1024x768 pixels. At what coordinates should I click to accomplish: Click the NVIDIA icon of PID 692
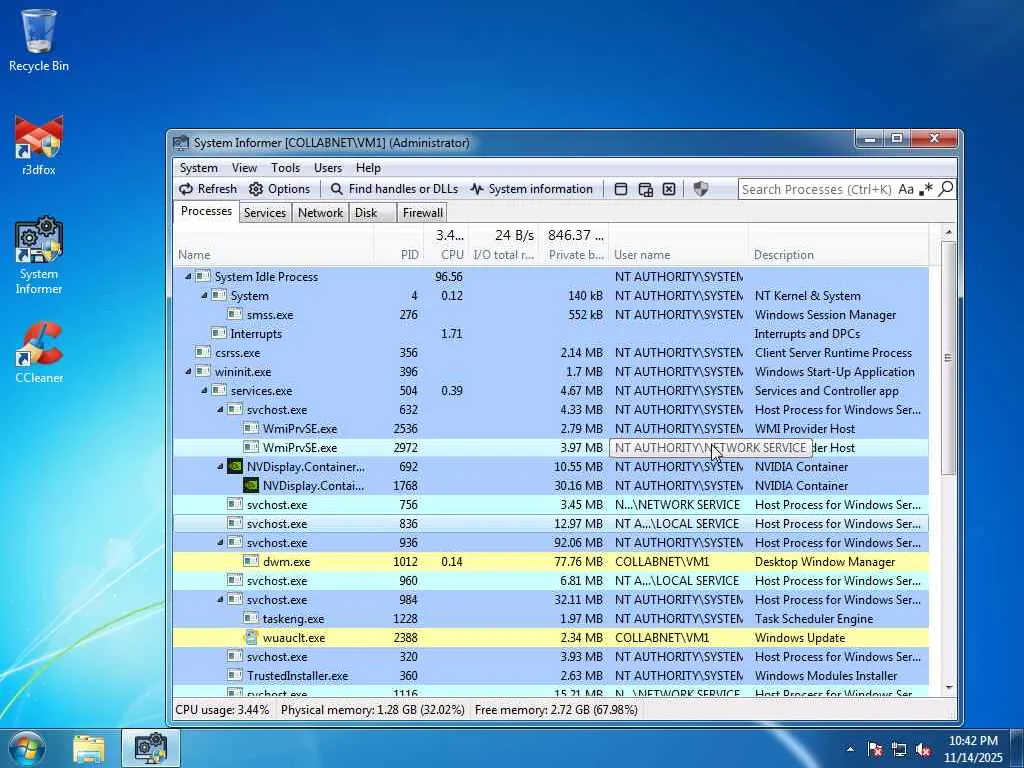[x=235, y=466]
